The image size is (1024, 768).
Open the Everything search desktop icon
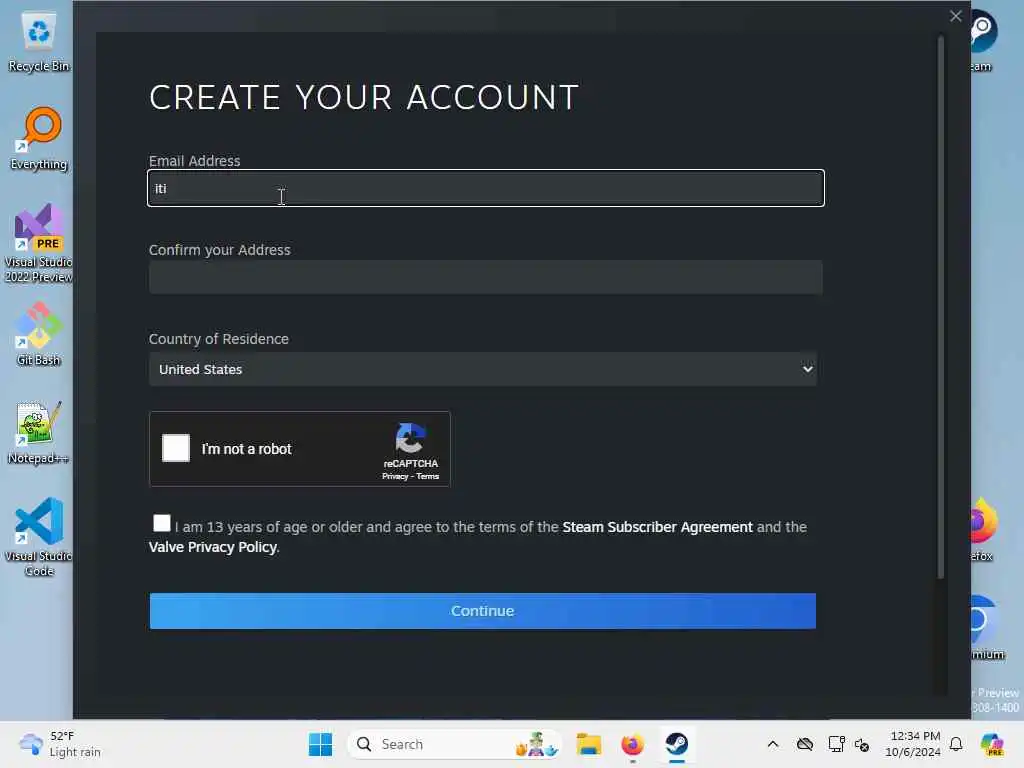coord(39,138)
